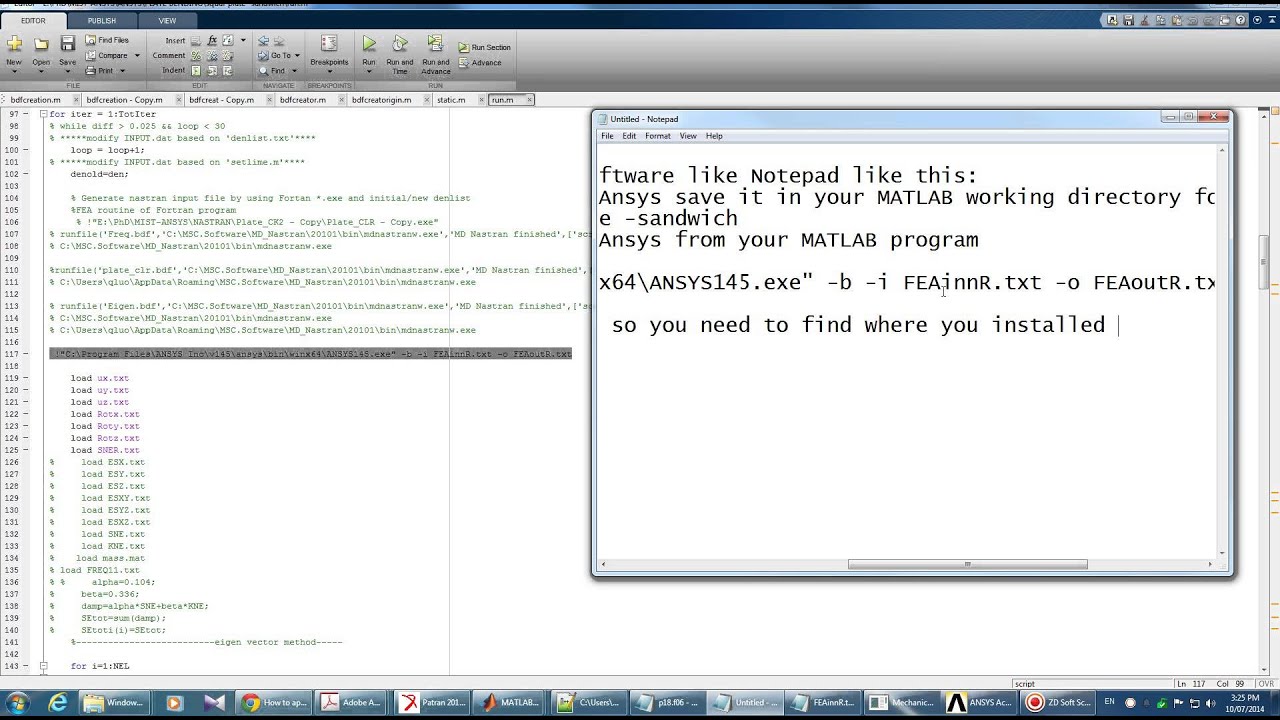Click the Uncomment lines icon
Viewport: 1280px width, 720px height.
[x=211, y=55]
